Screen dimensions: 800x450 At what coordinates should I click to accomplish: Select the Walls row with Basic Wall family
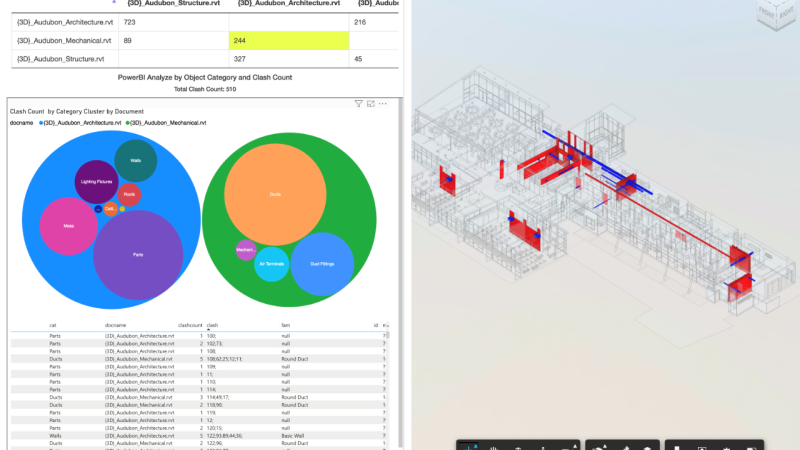(x=199, y=436)
